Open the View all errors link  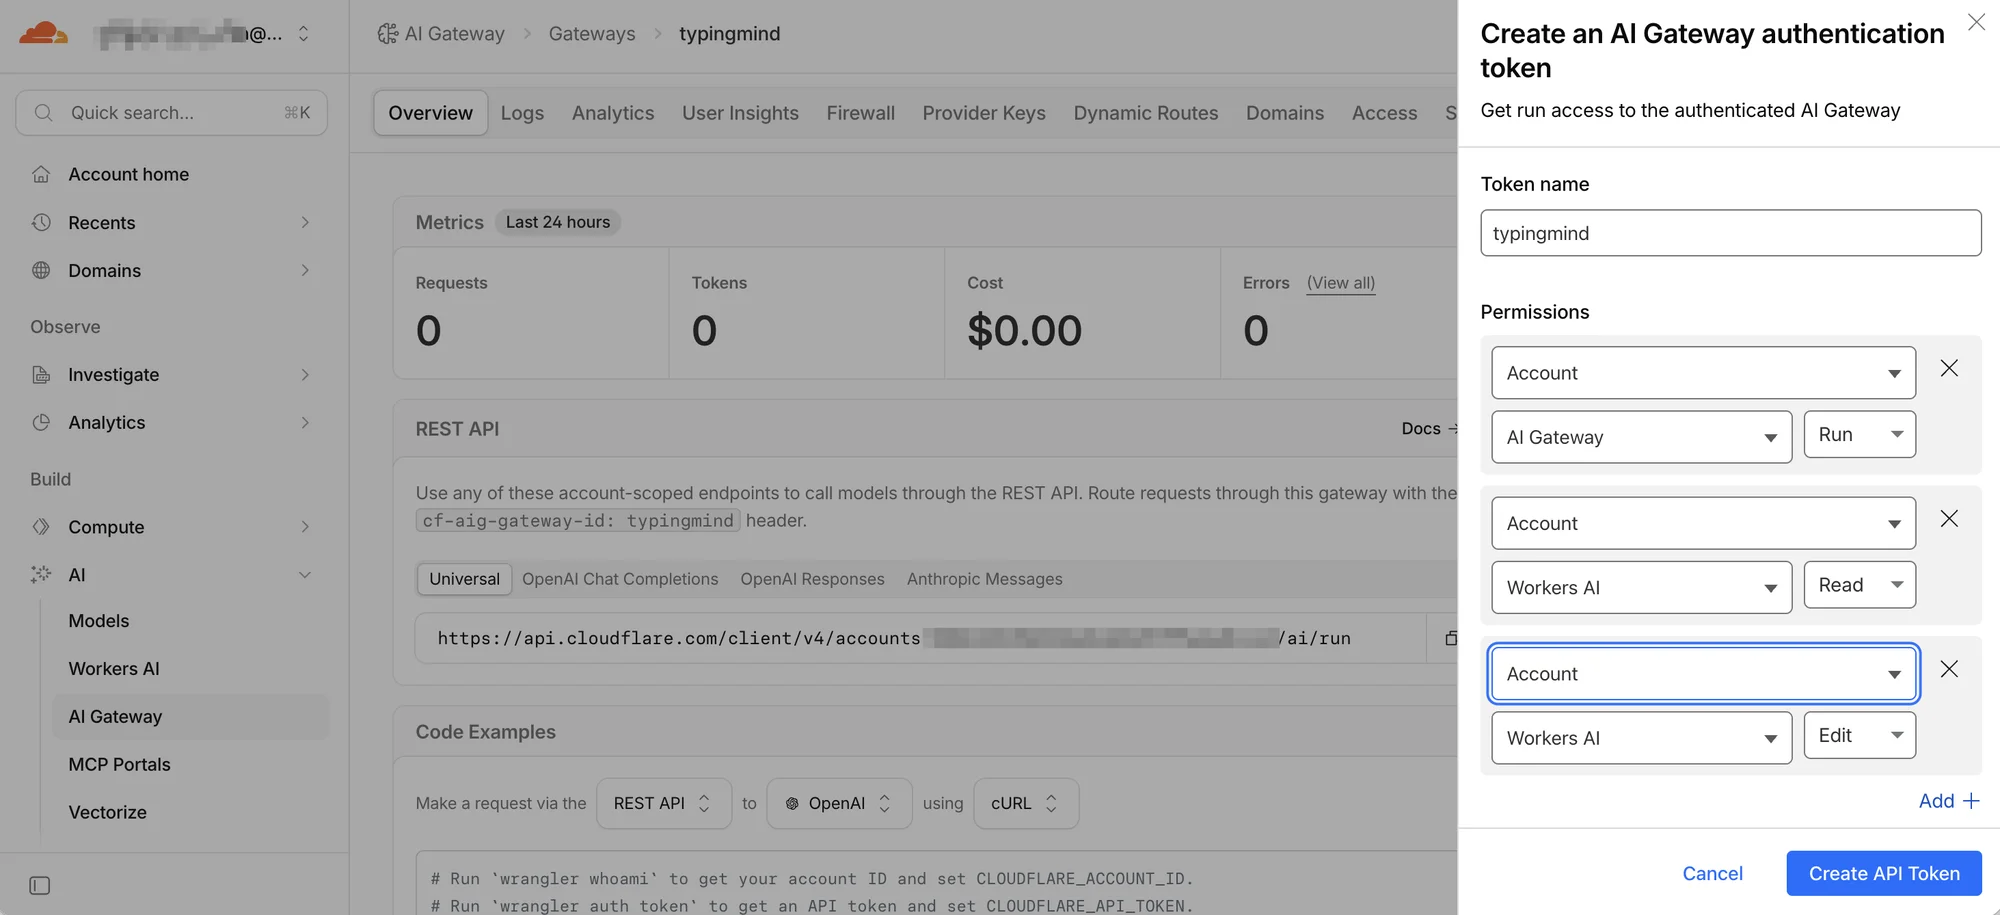[x=1341, y=283]
